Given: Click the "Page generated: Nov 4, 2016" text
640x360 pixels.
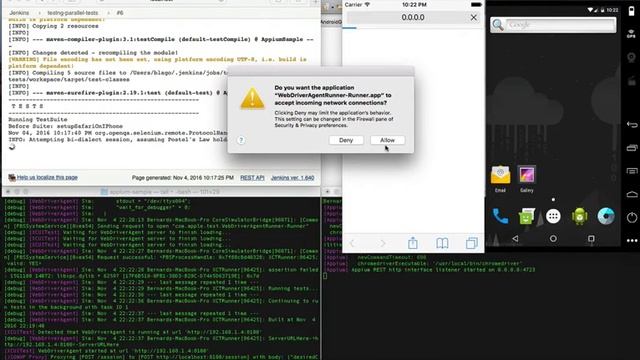Looking at the screenshot, I should coord(182,178).
